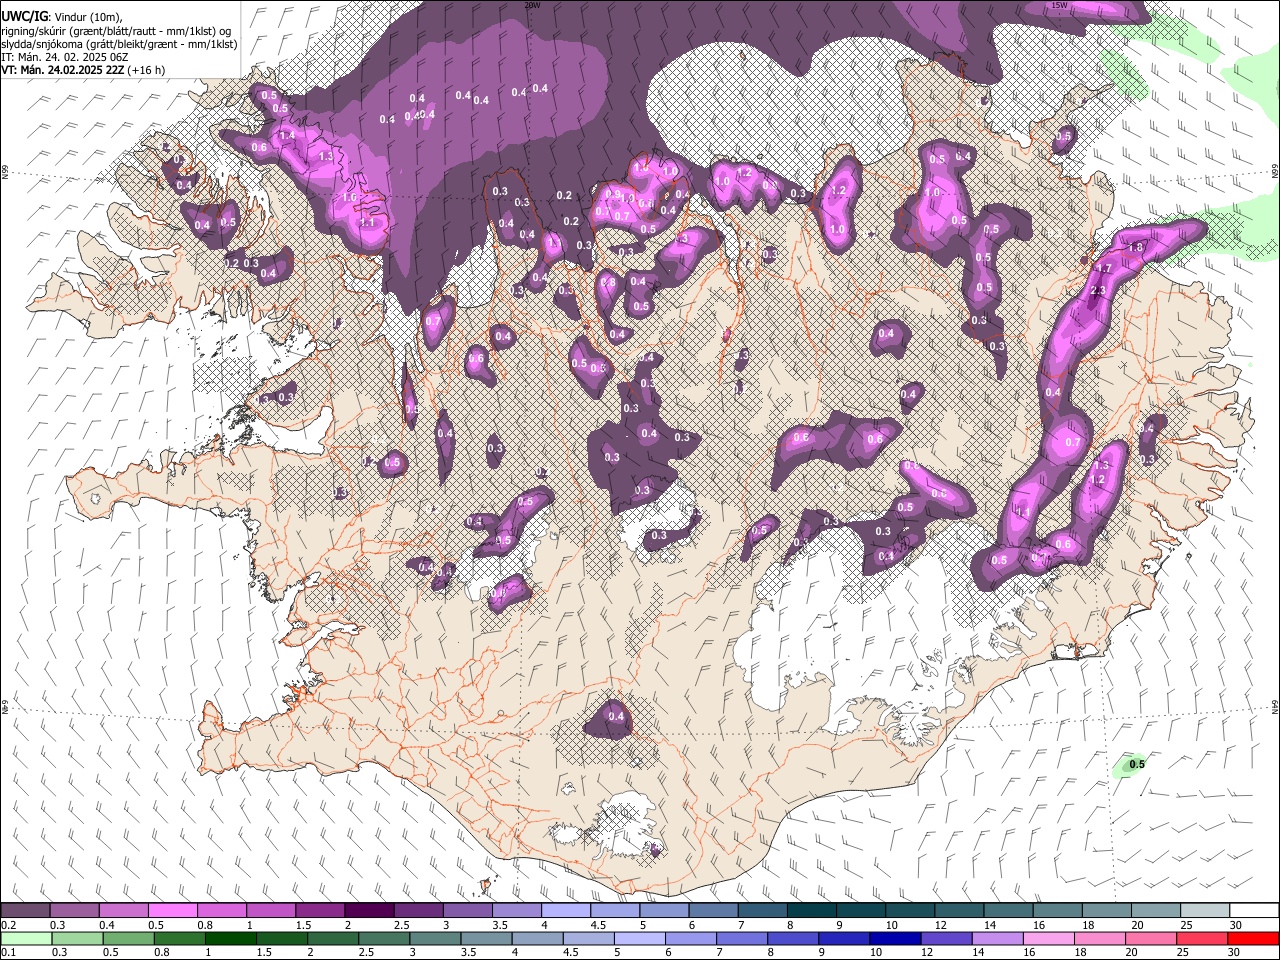Pick the upper legend swatch between 1.5 and 2

point(320,911)
